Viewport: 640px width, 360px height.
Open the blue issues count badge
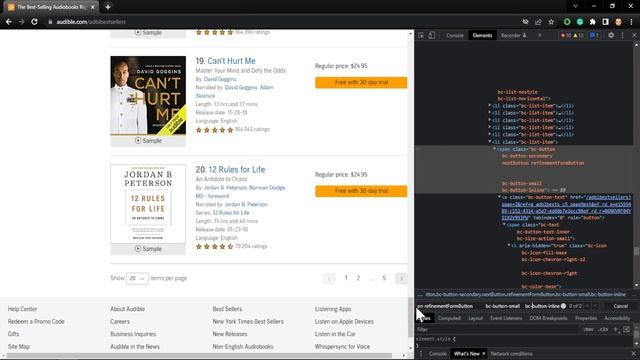click(594, 36)
